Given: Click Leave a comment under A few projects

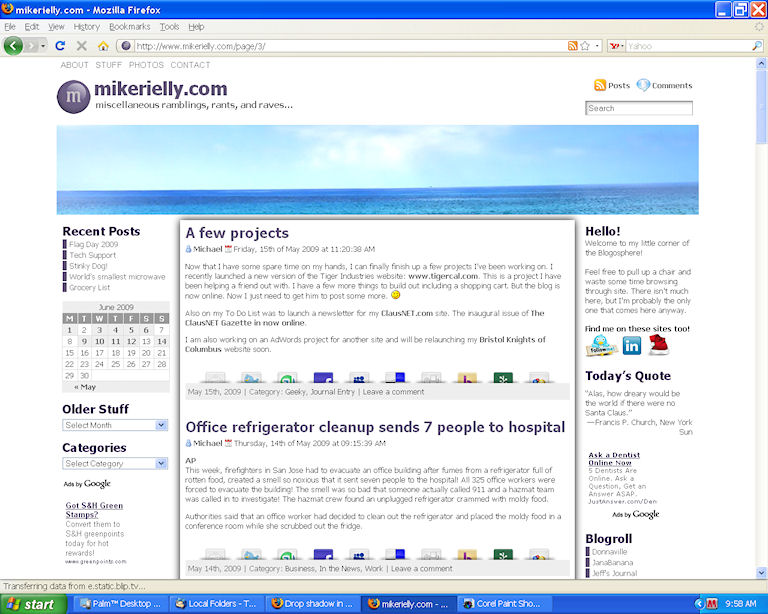Looking at the screenshot, I should [393, 392].
